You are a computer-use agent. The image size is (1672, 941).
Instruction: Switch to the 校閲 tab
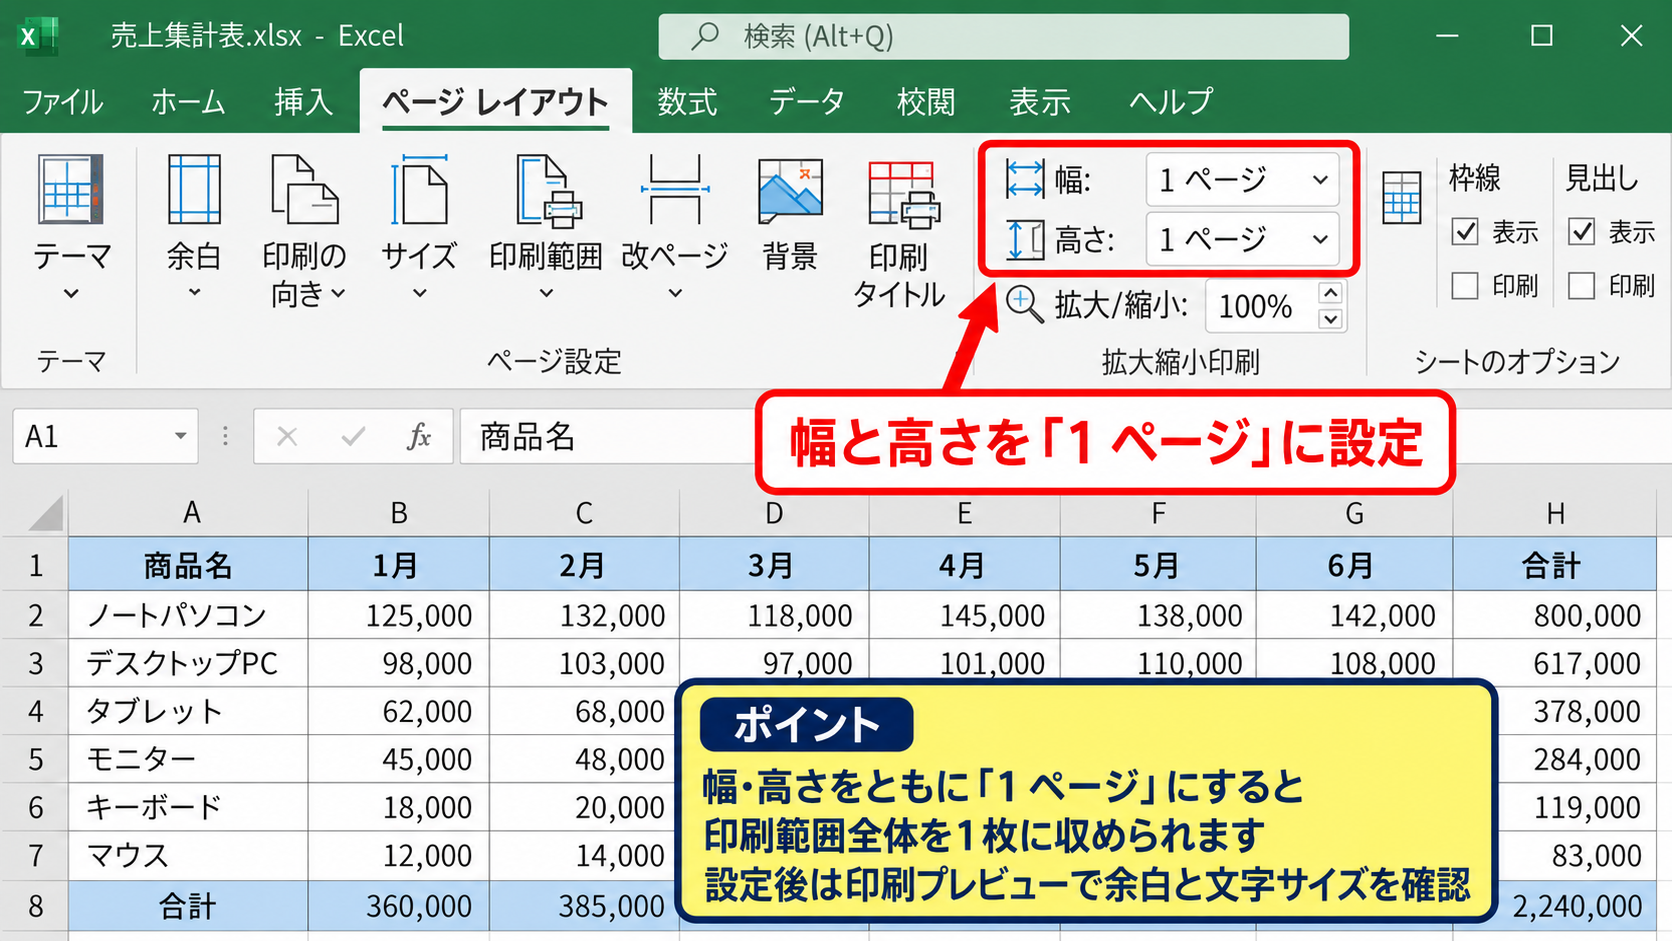pos(927,102)
